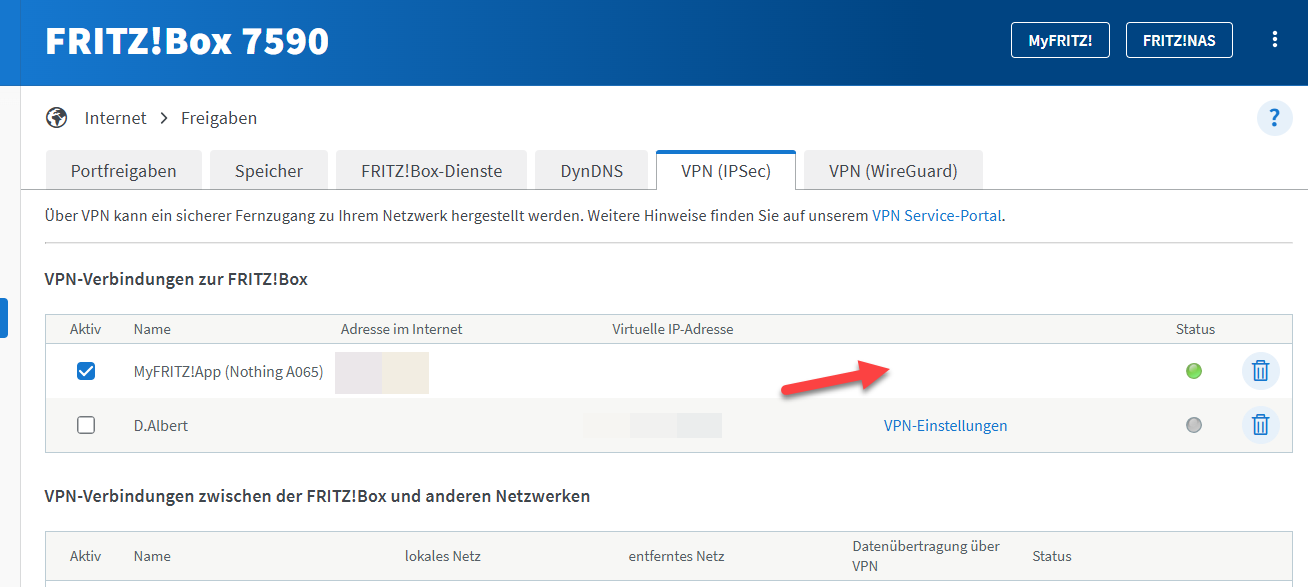Click the MyFRITZ!App (Nothing A065) name
1308x587 pixels.
[x=228, y=372]
